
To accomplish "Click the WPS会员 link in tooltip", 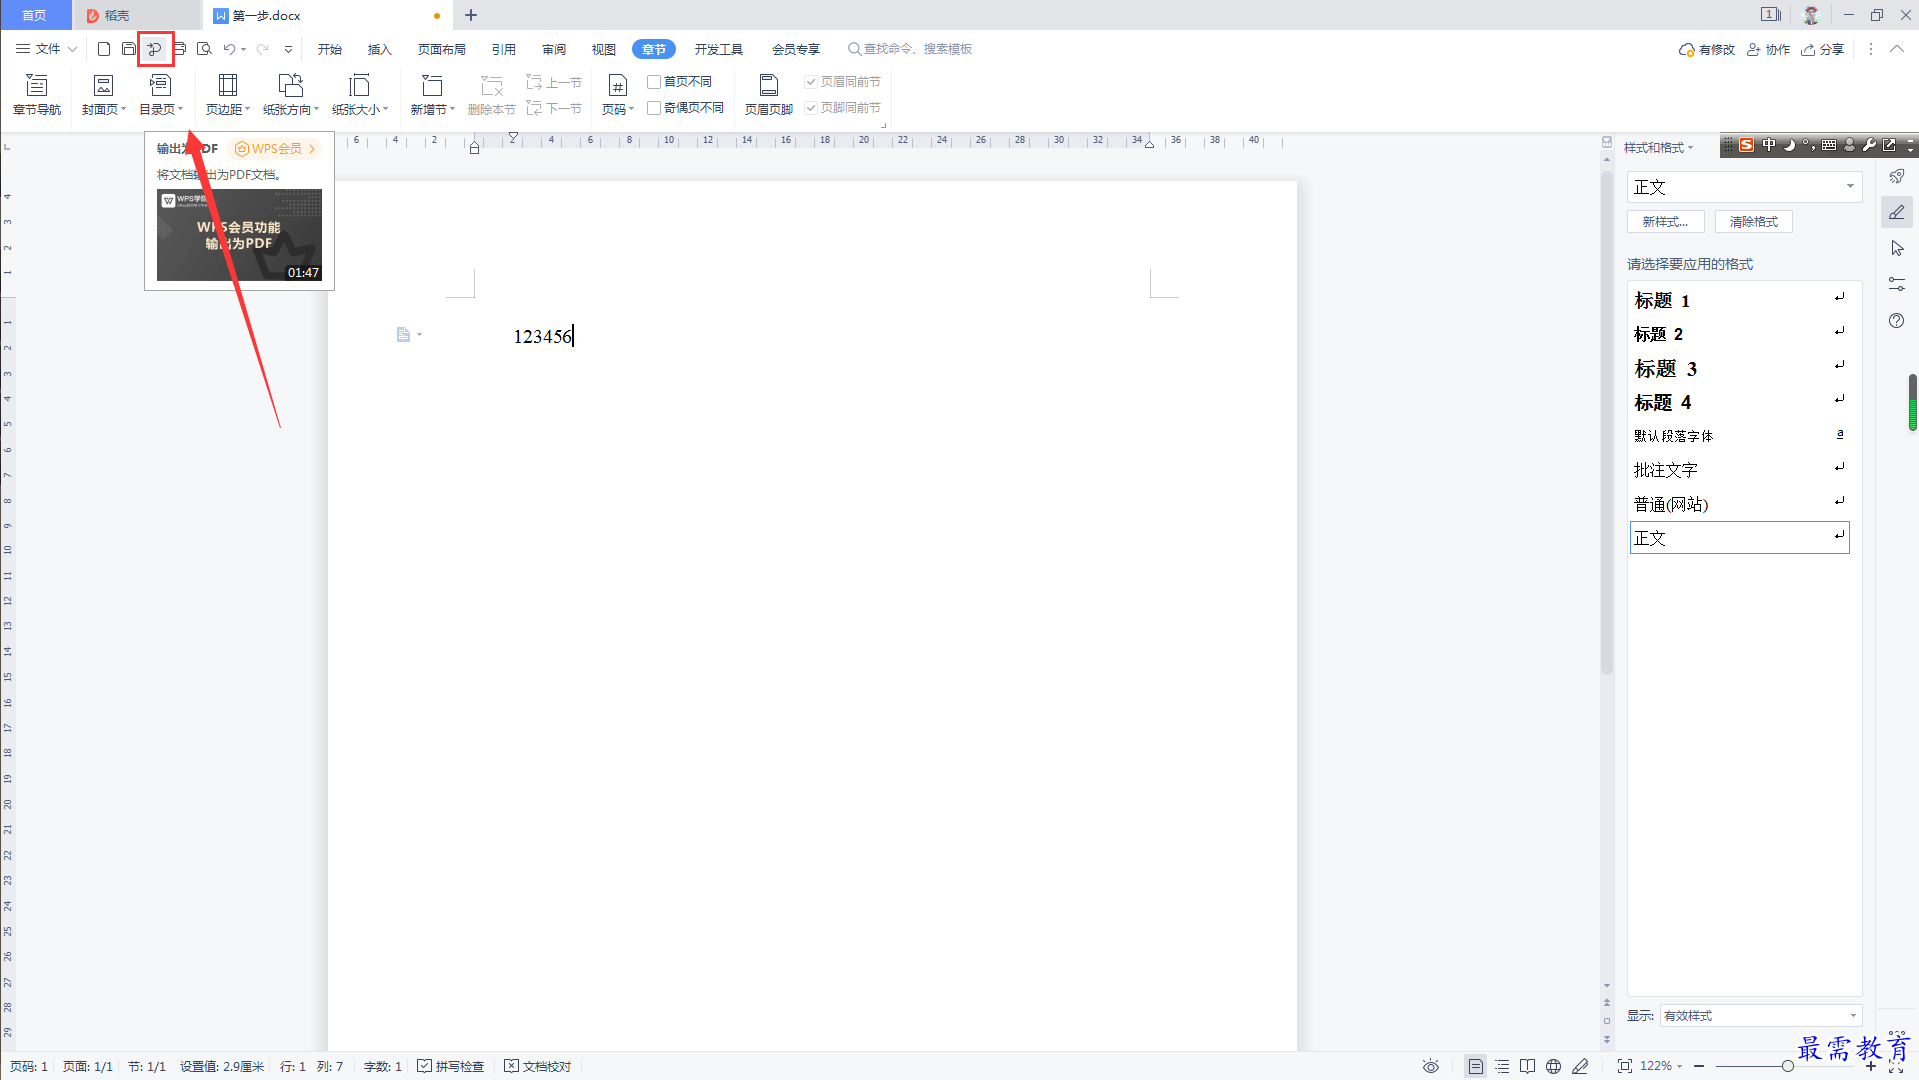I will (275, 148).
